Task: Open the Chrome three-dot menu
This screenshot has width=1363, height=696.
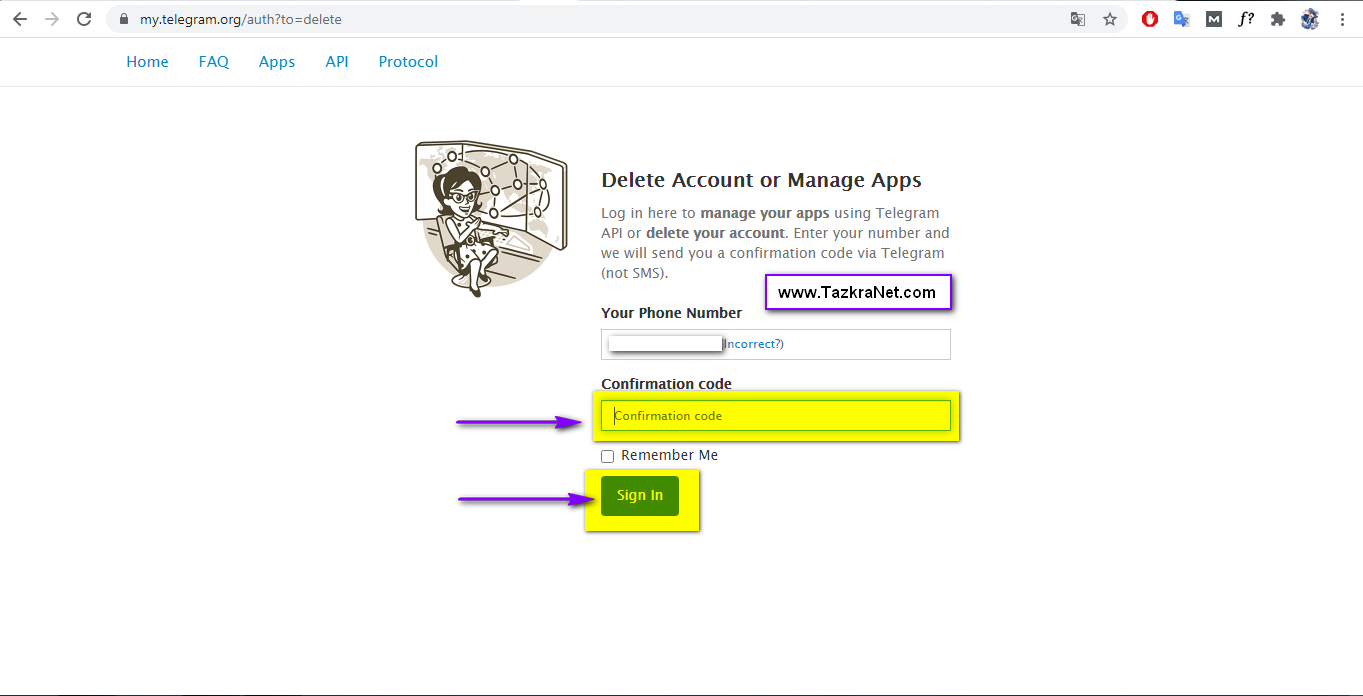Action: point(1342,19)
